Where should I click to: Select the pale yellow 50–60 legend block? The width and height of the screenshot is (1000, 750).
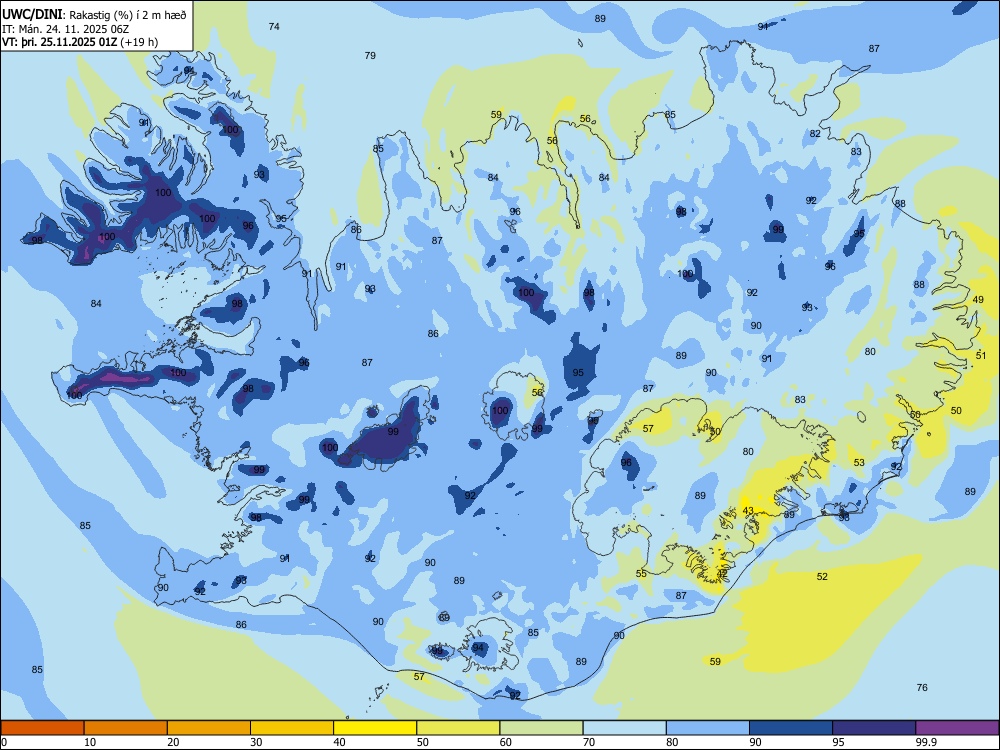(458, 728)
